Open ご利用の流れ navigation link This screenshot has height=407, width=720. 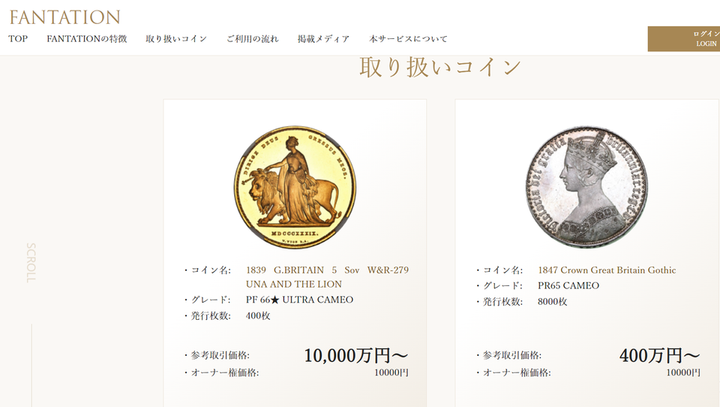click(253, 39)
